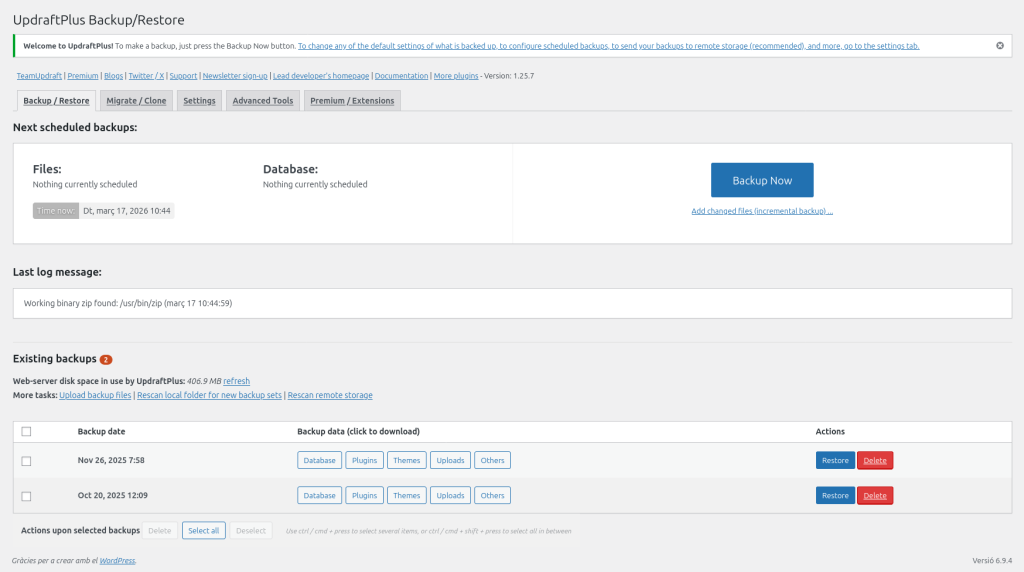Screen dimensions: 1024x572
Task: Click Add changed files incremental backup link
Action: click(762, 211)
